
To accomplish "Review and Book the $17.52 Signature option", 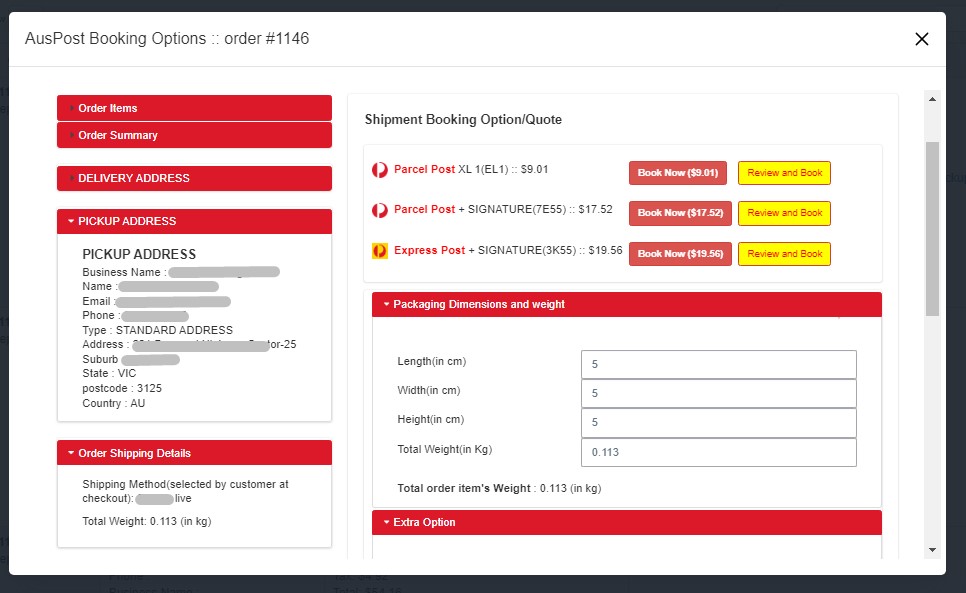I will click(x=784, y=213).
